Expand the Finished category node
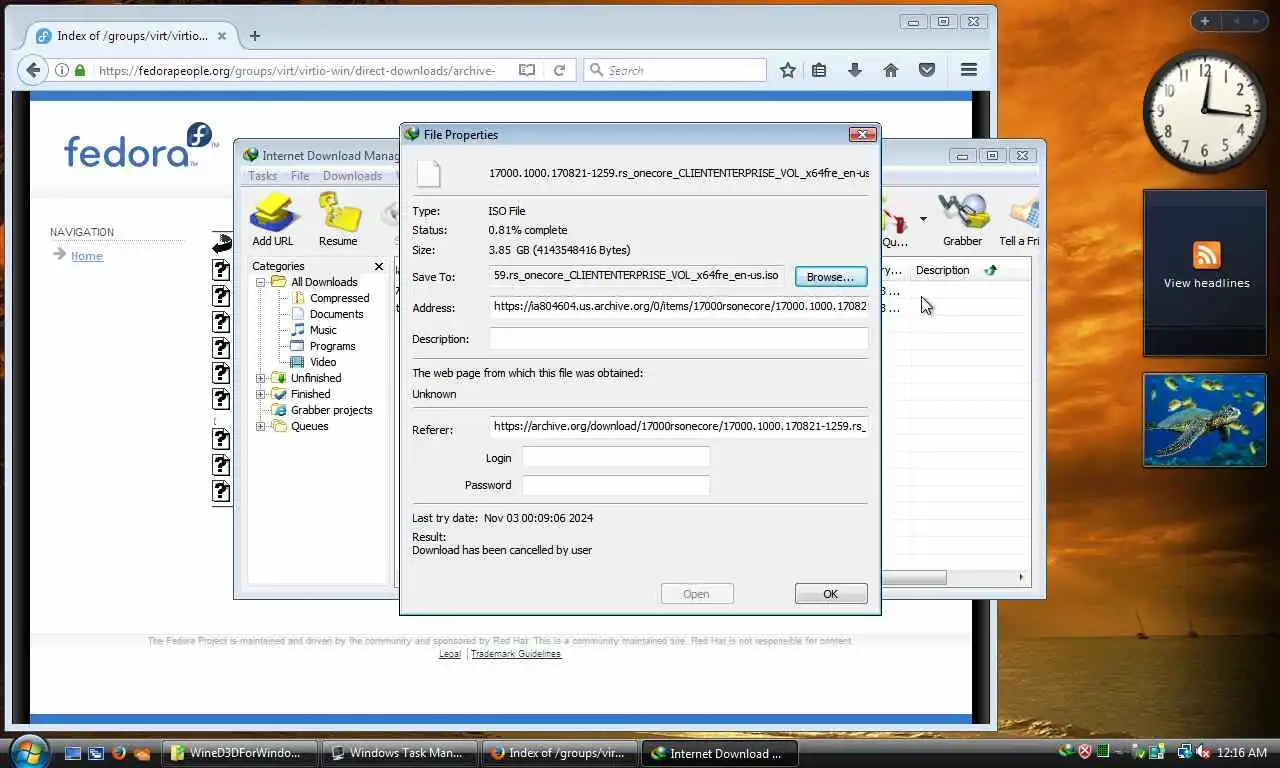 tap(260, 394)
